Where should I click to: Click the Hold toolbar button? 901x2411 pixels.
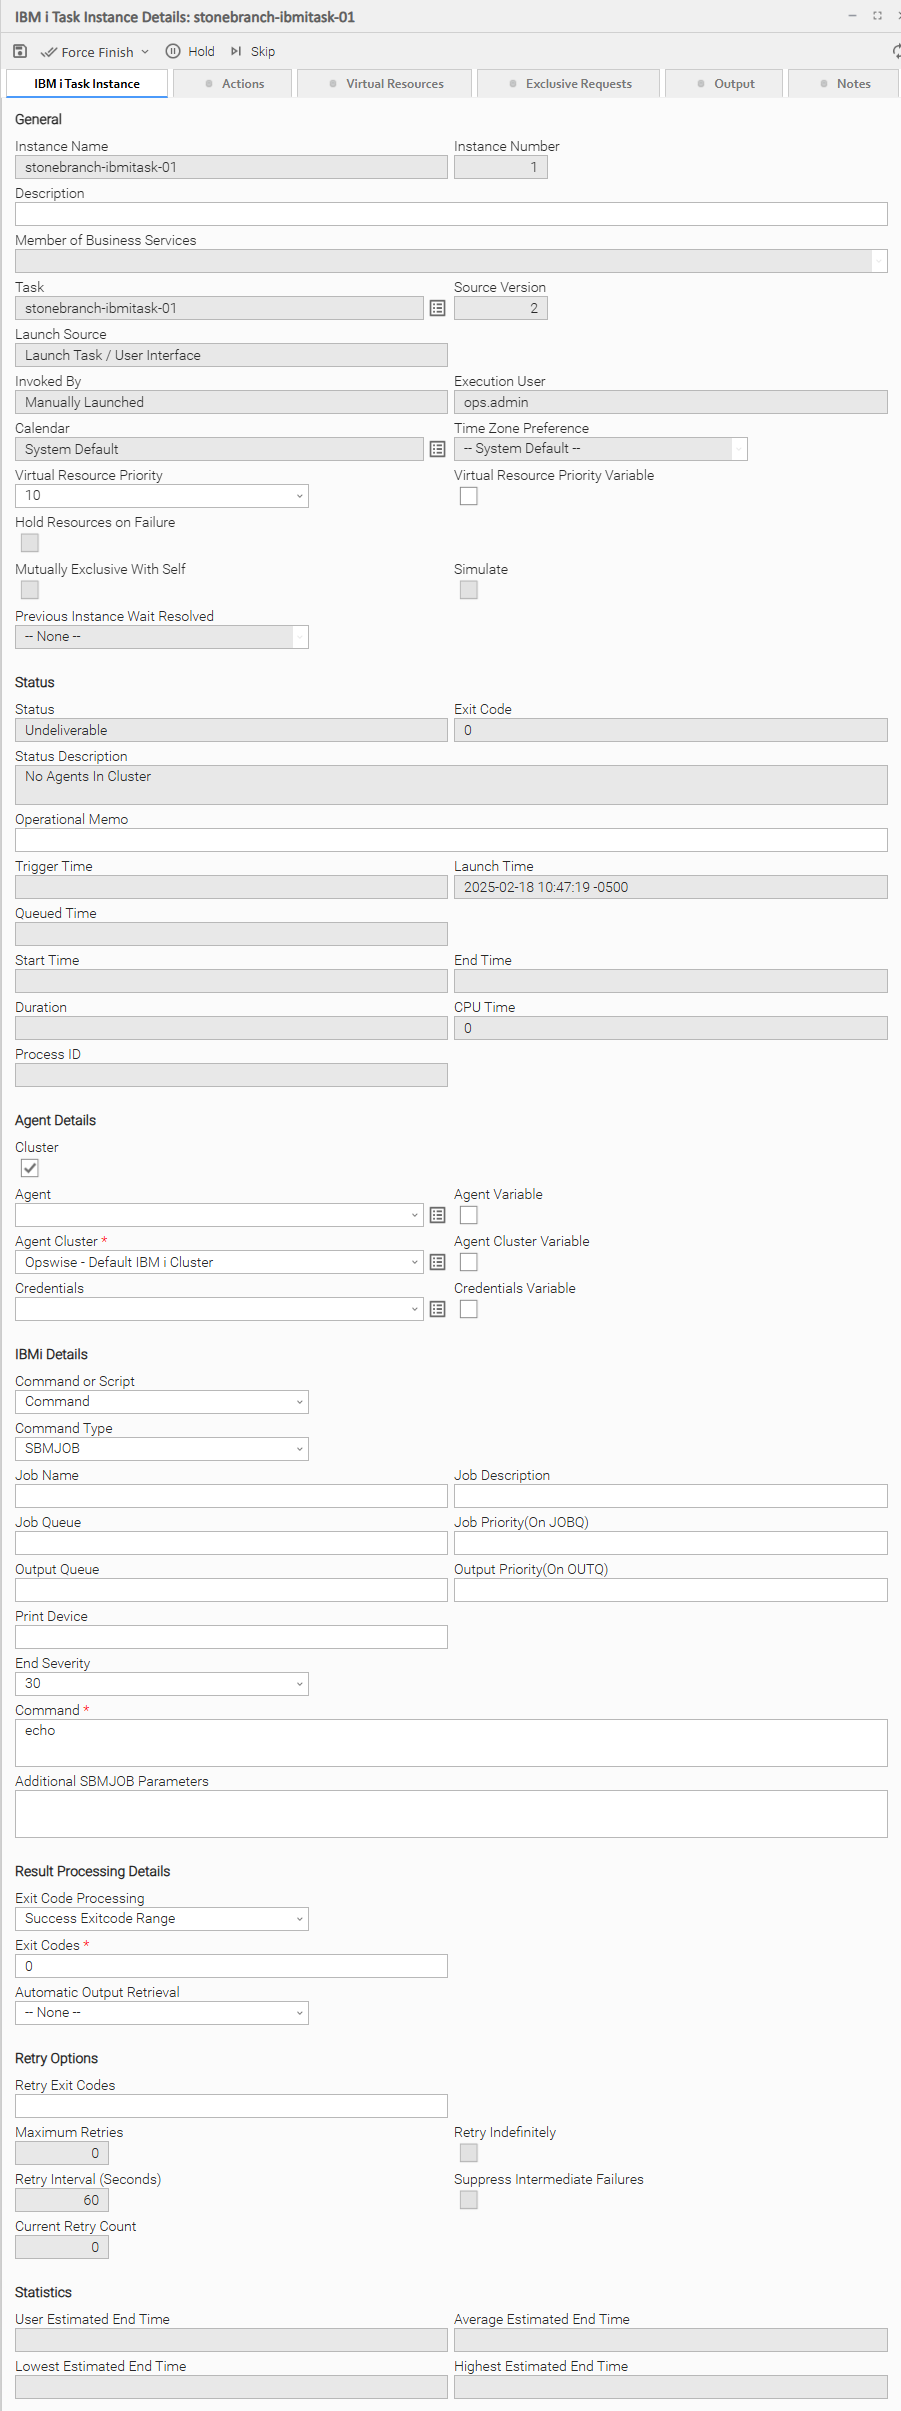[190, 51]
